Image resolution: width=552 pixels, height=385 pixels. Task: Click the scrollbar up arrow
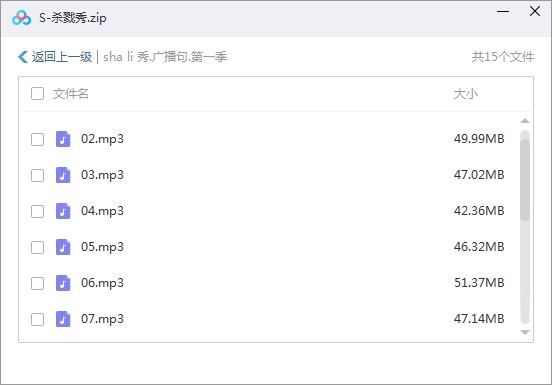(x=525, y=121)
